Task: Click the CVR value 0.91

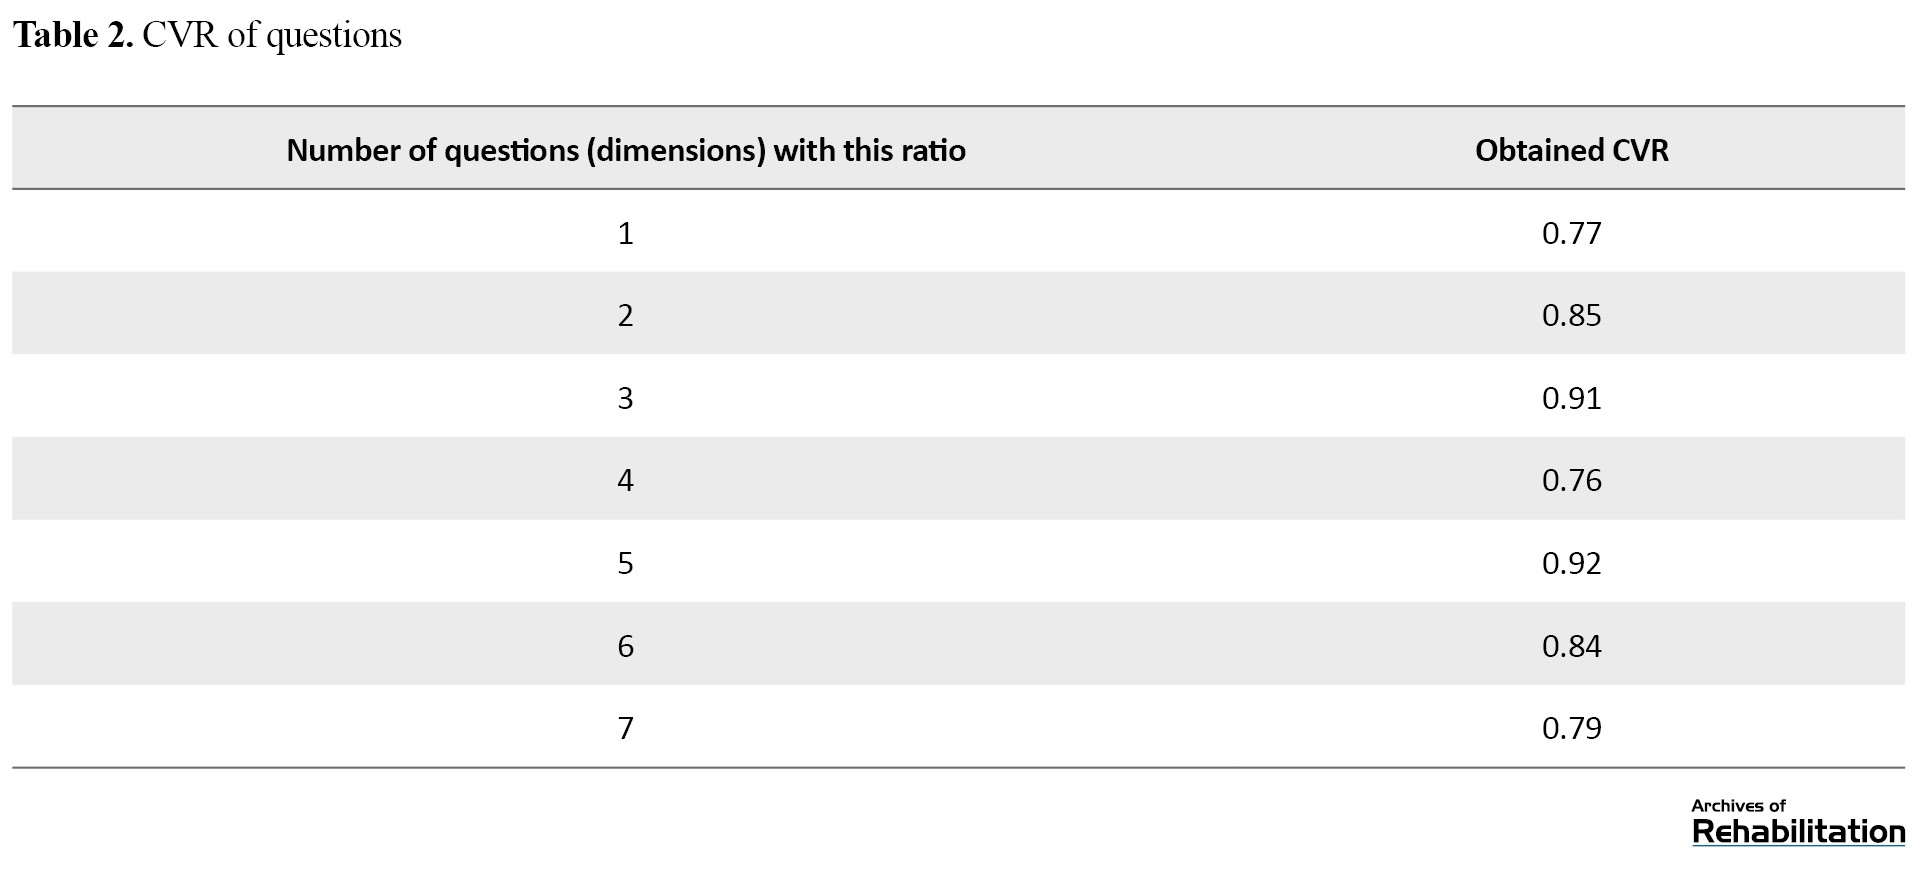Action: (1571, 398)
